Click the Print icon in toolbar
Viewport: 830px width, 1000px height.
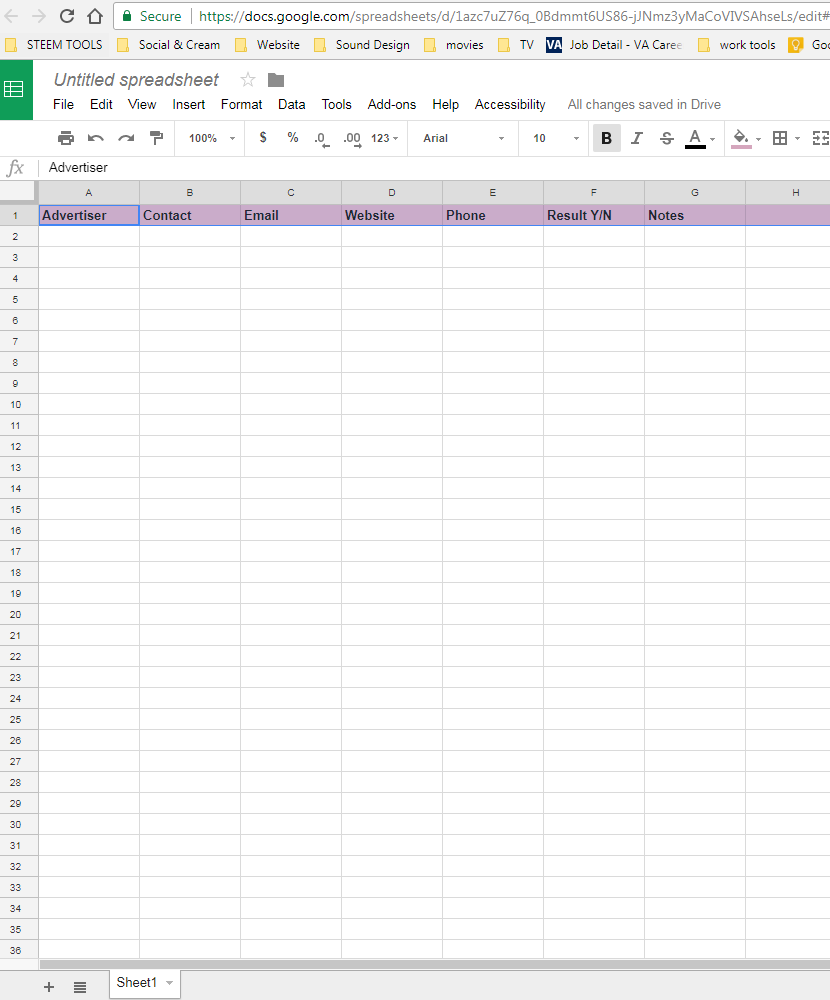[x=66, y=138]
